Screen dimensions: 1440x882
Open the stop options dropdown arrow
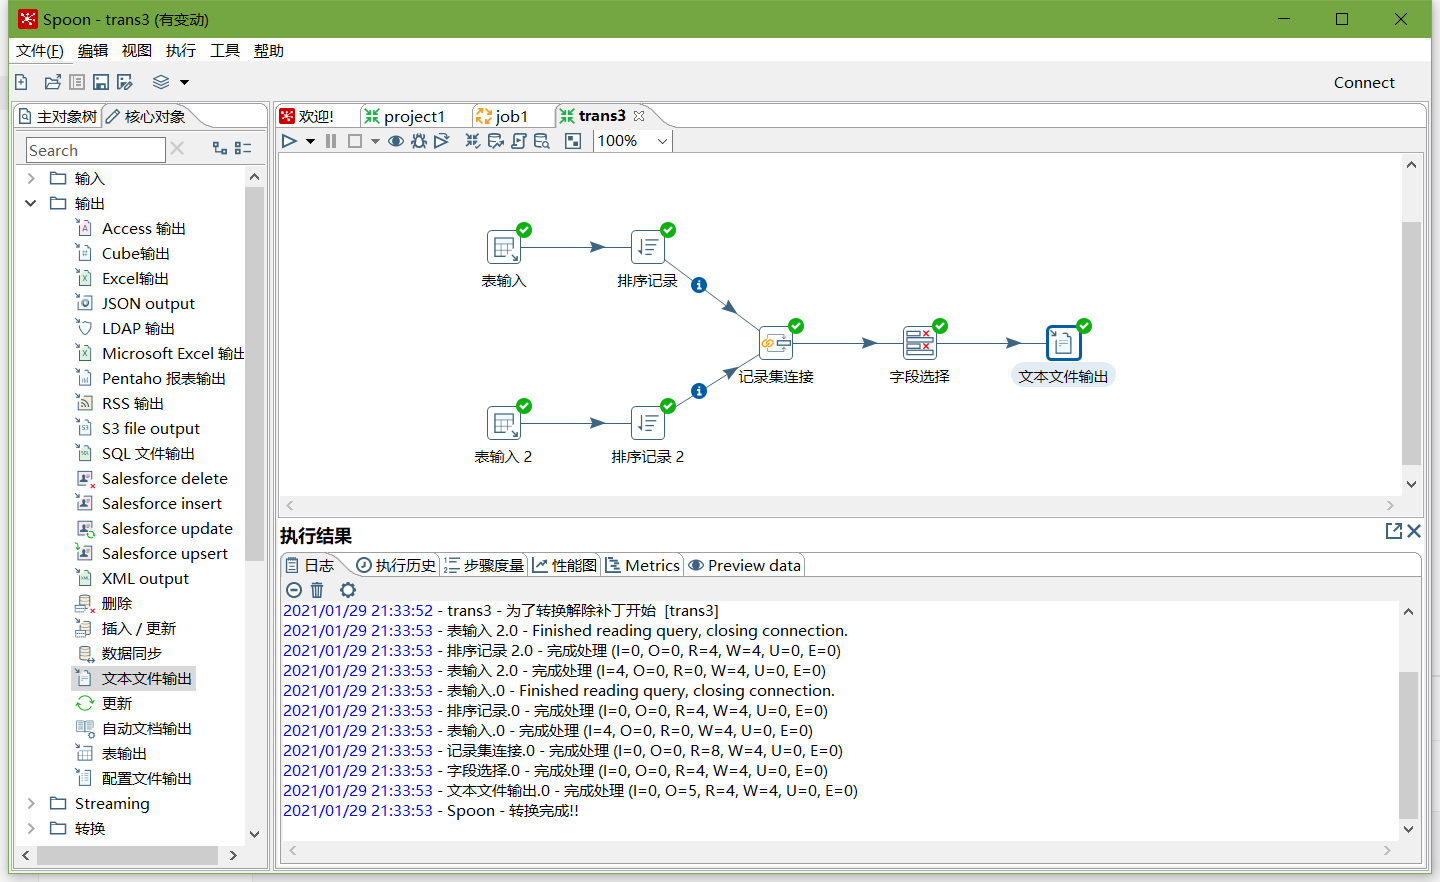point(375,142)
